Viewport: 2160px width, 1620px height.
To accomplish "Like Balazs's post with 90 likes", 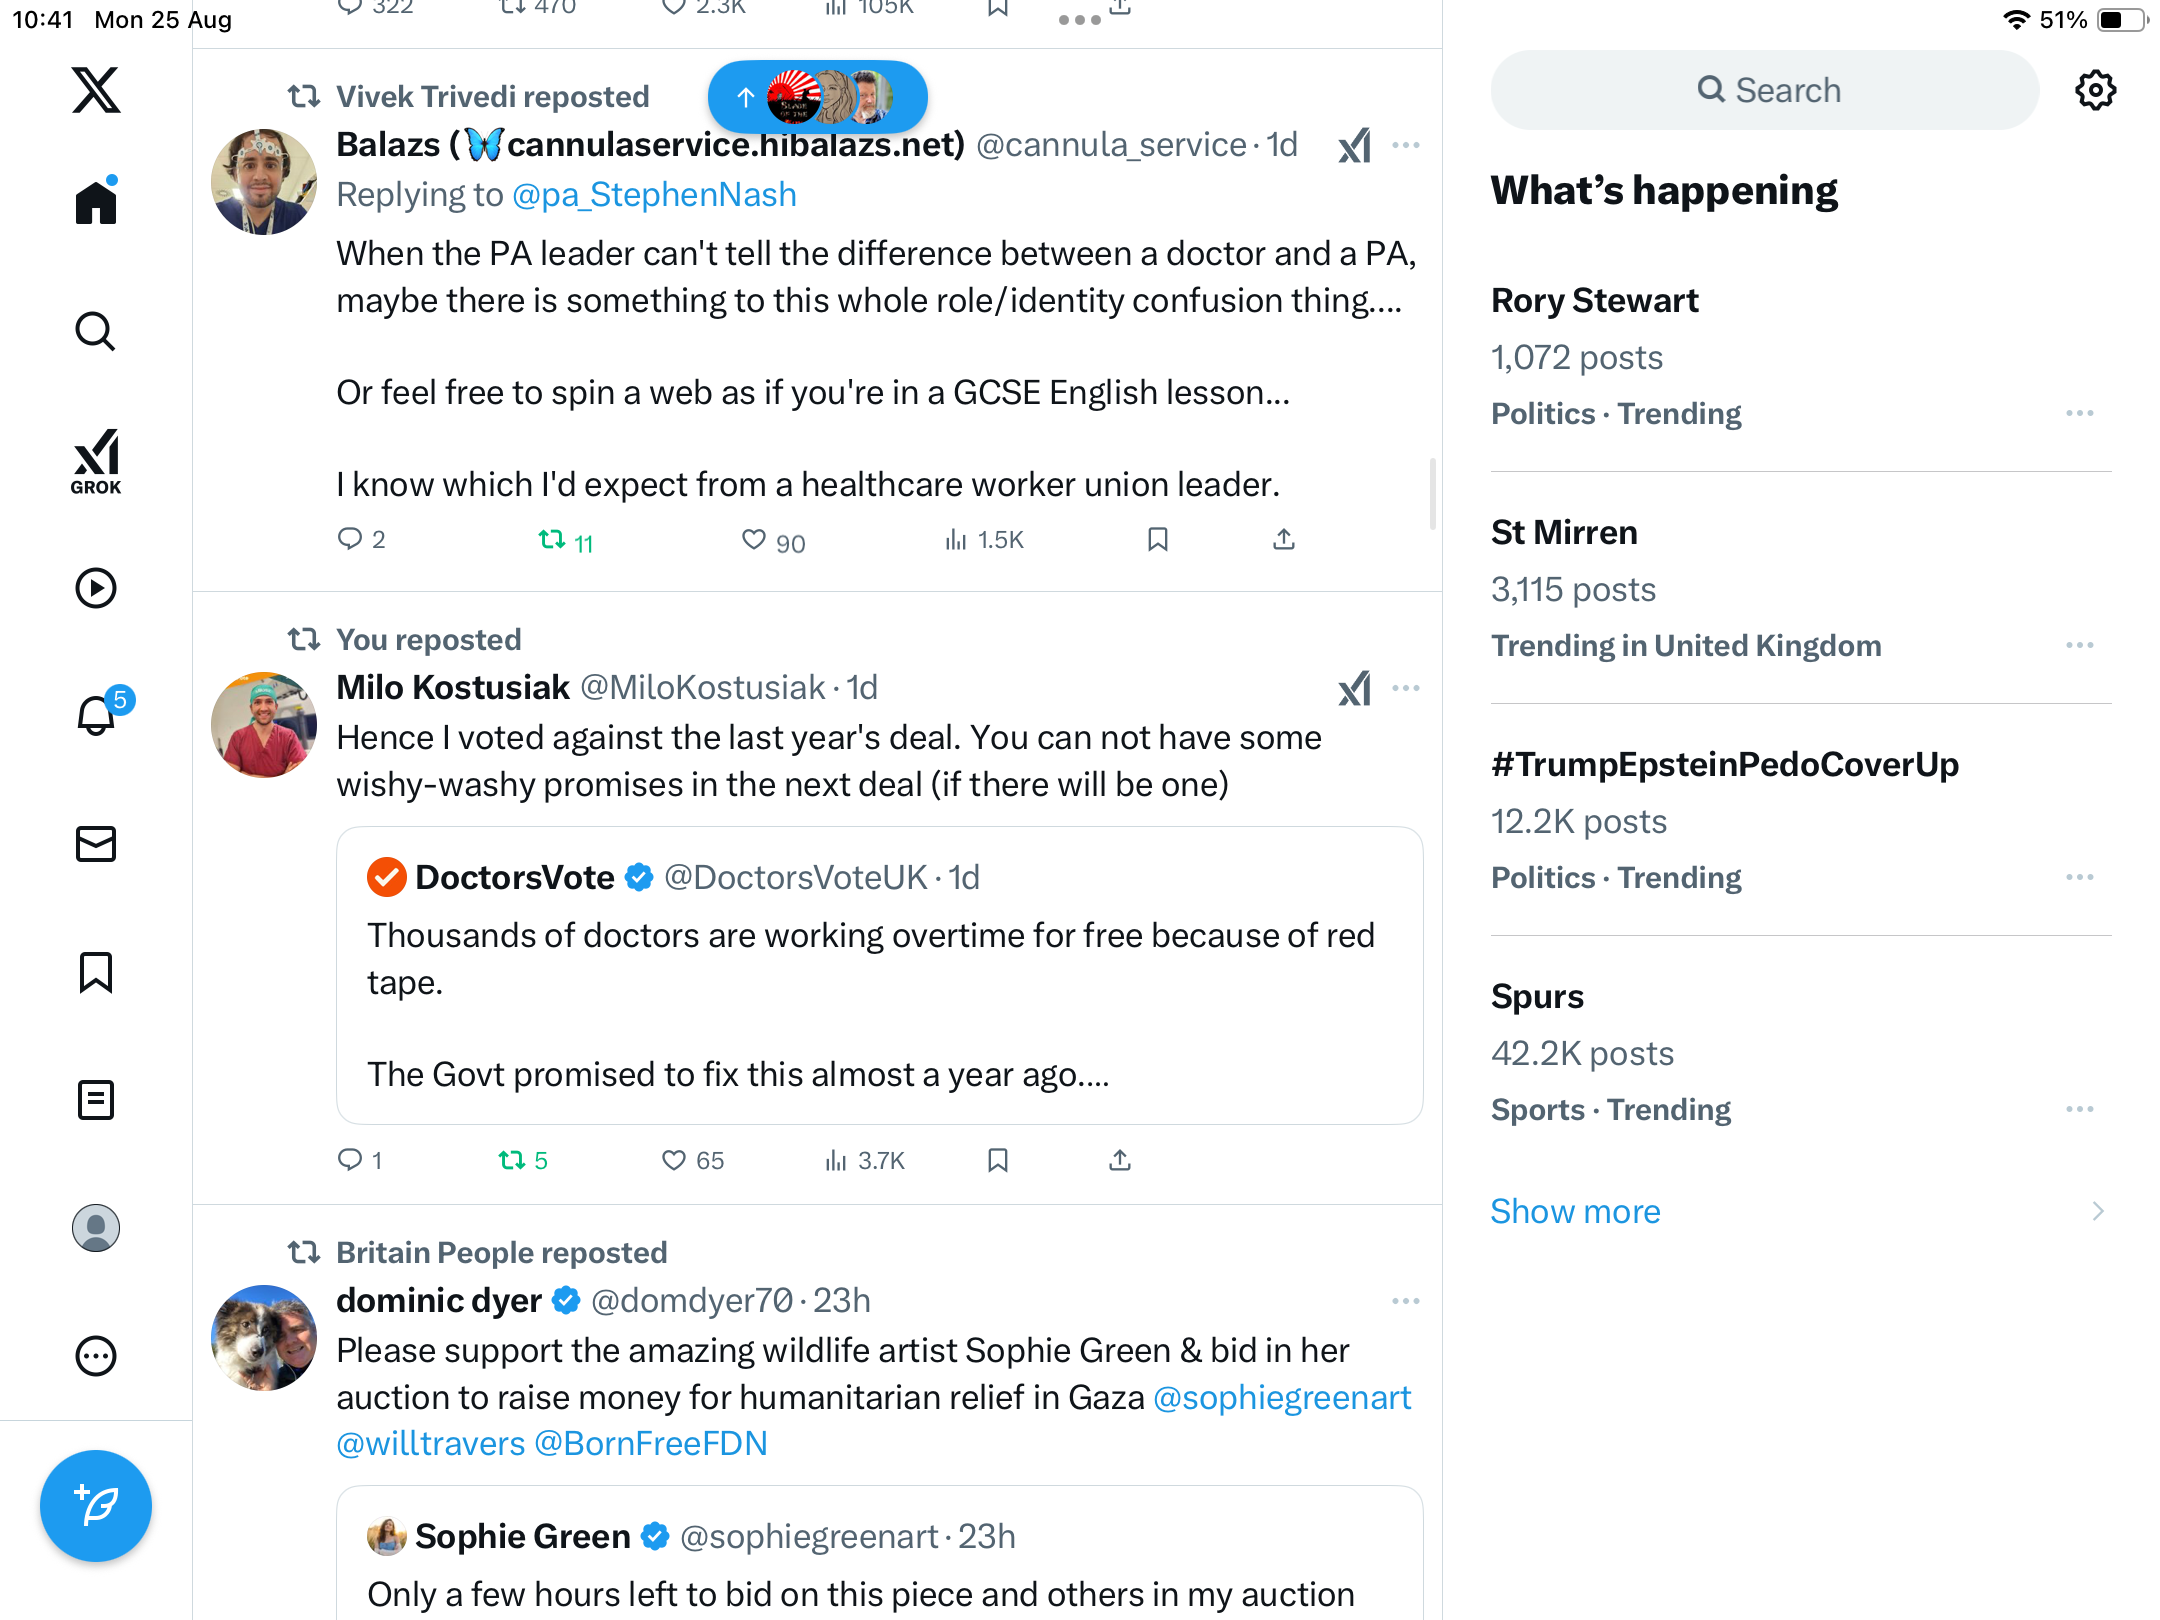I will pos(754,540).
